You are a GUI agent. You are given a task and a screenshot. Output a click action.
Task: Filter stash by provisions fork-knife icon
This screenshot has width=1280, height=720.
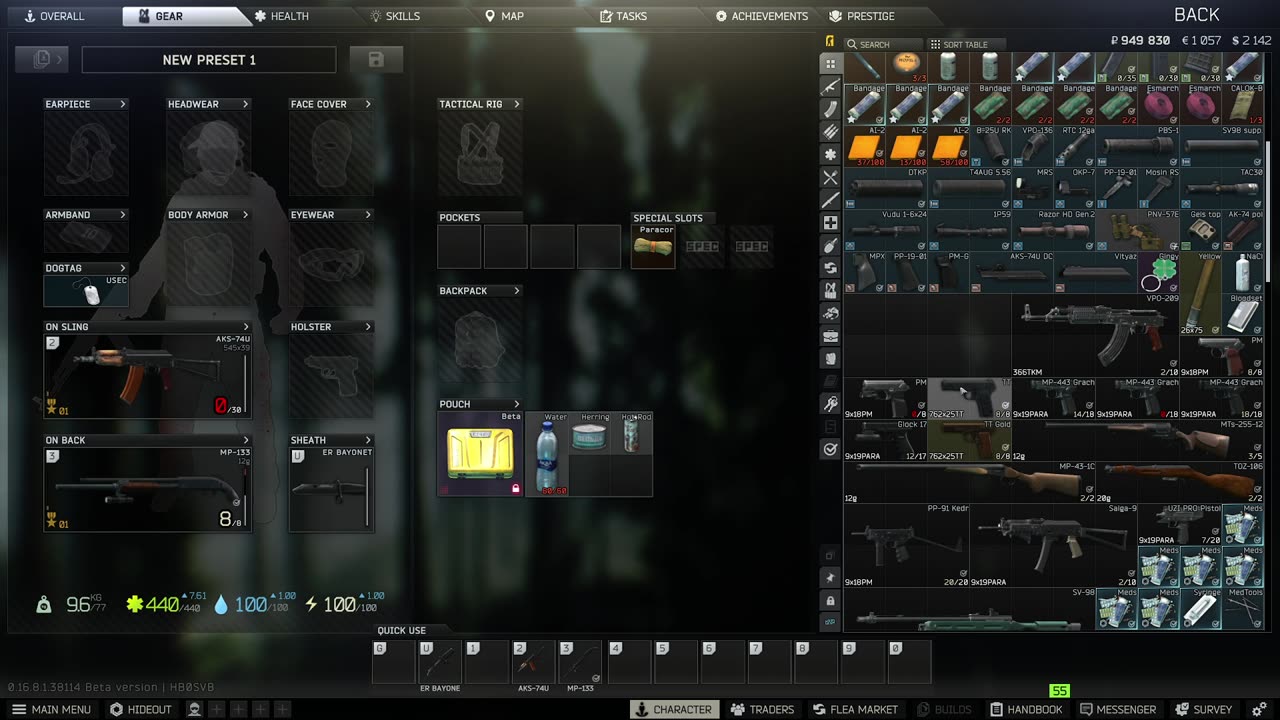[830, 178]
